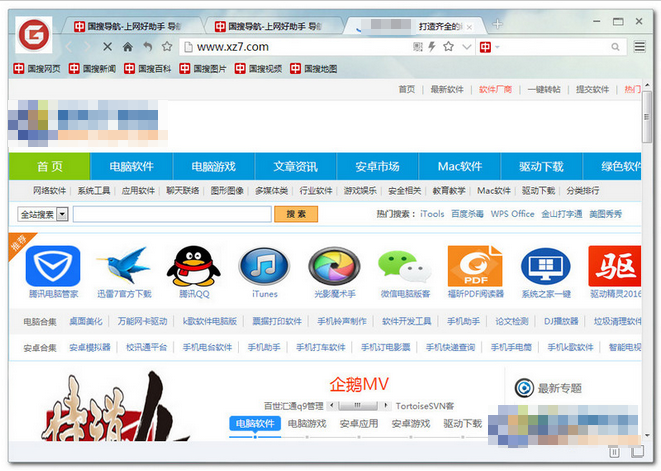Screen dimensions: 661x471
Task: Click the 软件厂商 top link
Action: click(495, 89)
